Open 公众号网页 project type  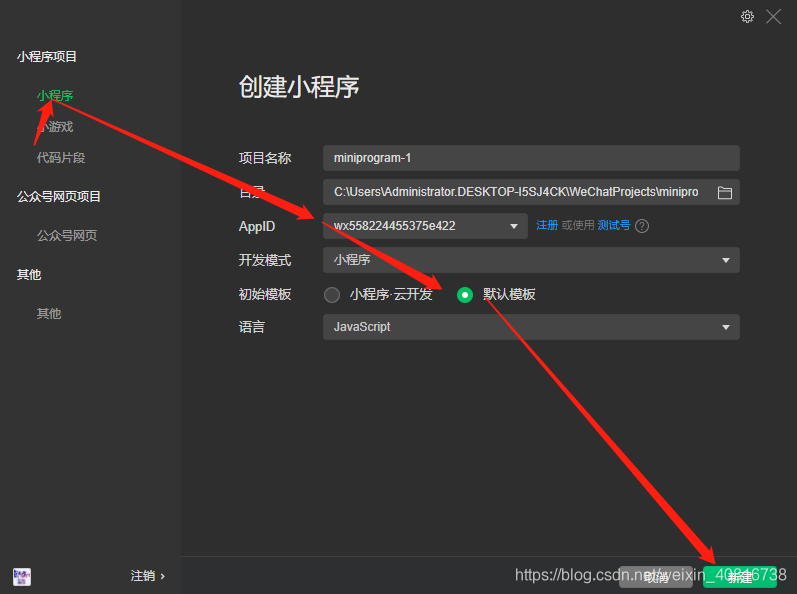pyautogui.click(x=67, y=235)
